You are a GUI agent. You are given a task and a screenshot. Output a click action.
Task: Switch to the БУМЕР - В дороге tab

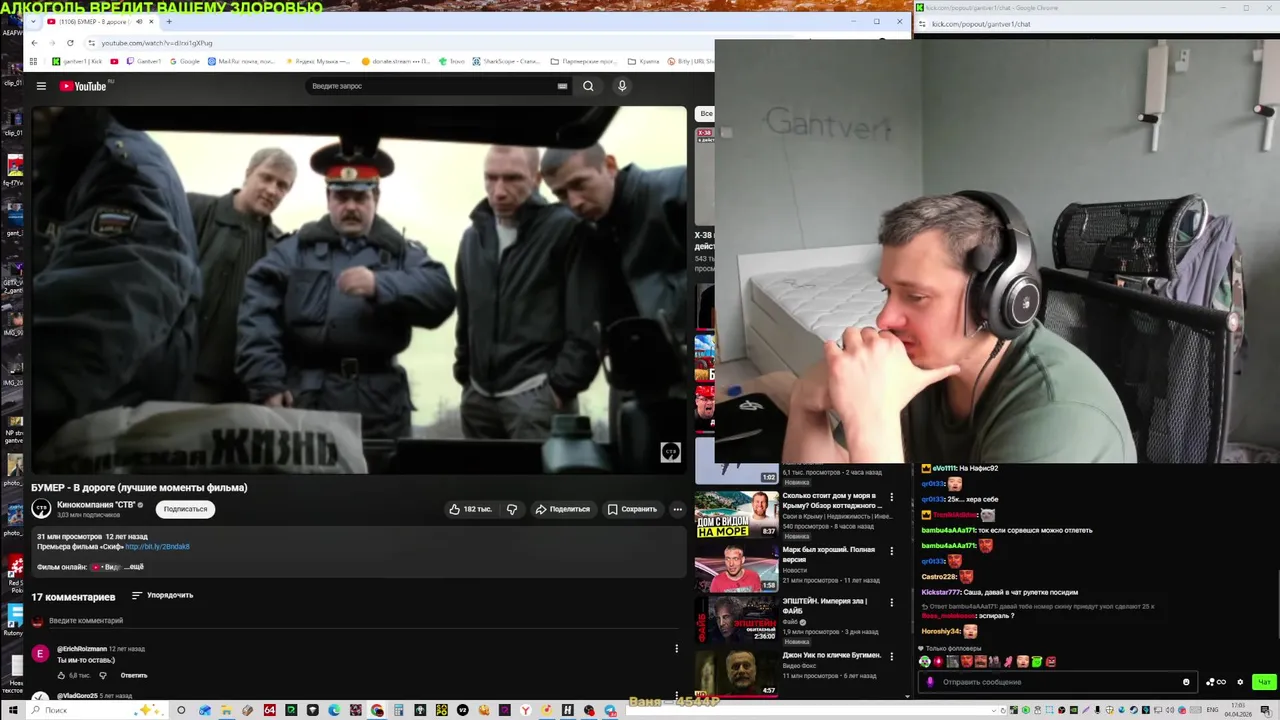coord(100,21)
